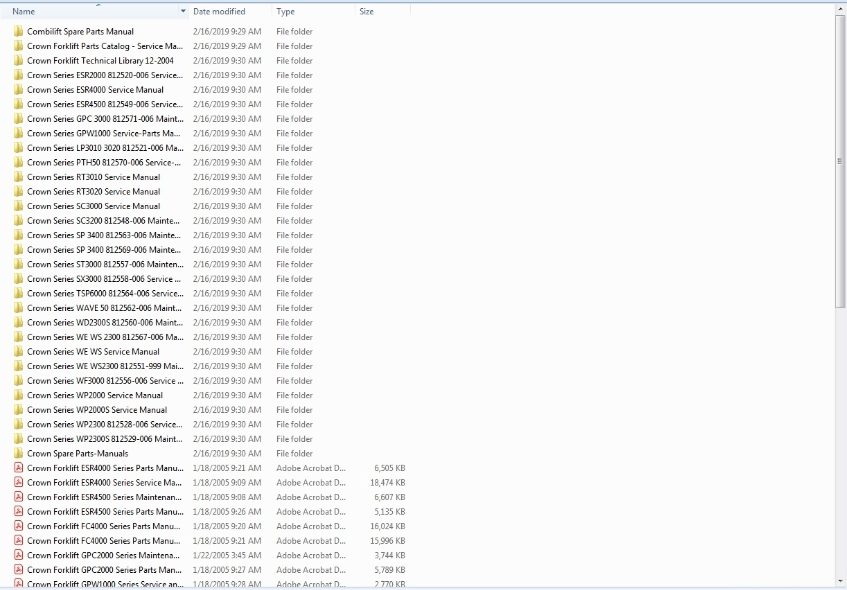Click folder icon of Crown Series RT3010 Service Manual

18,177
